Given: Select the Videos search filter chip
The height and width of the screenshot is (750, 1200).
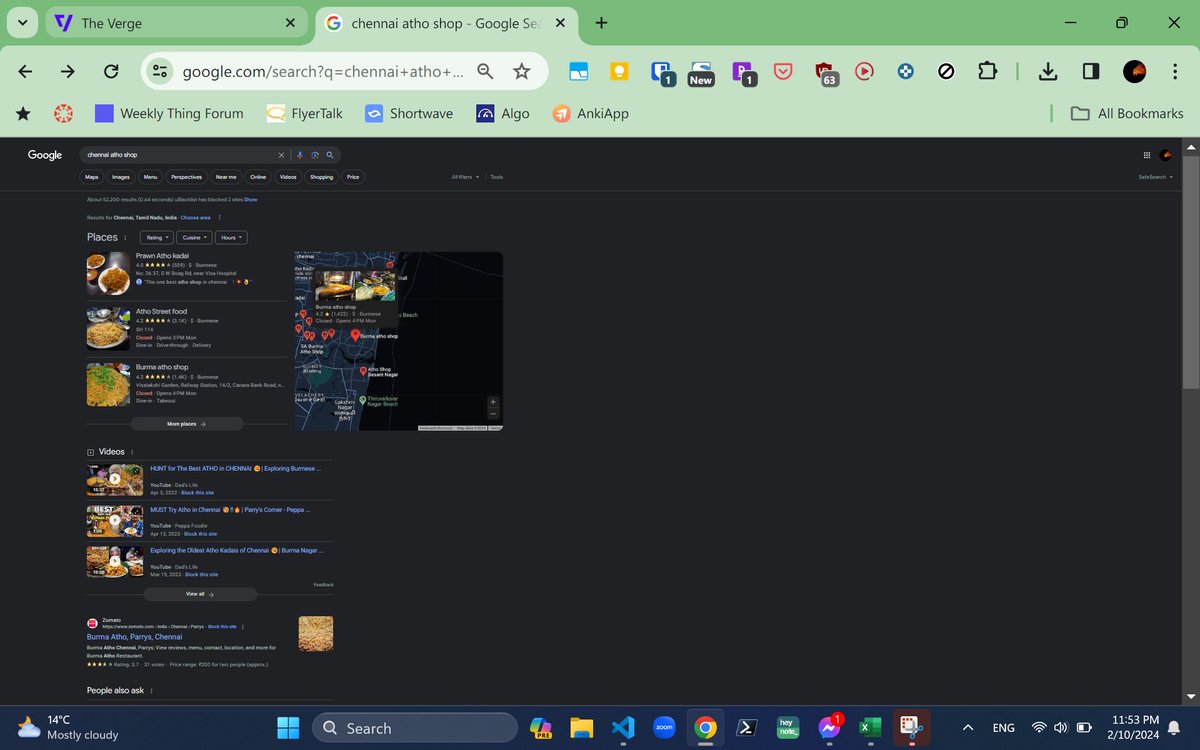Looking at the screenshot, I should pyautogui.click(x=288, y=177).
